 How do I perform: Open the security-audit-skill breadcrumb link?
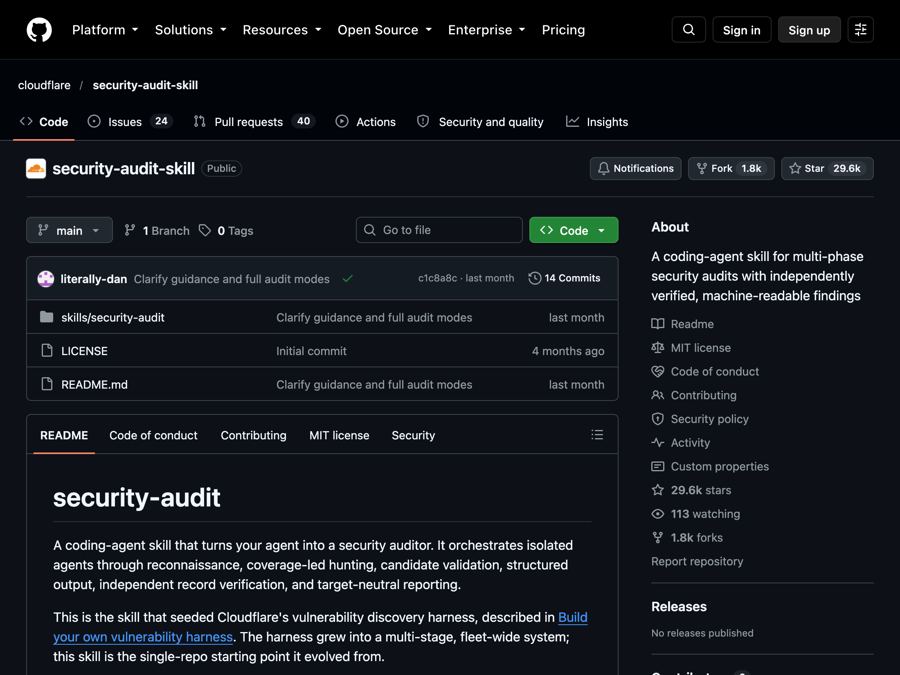[145, 85]
